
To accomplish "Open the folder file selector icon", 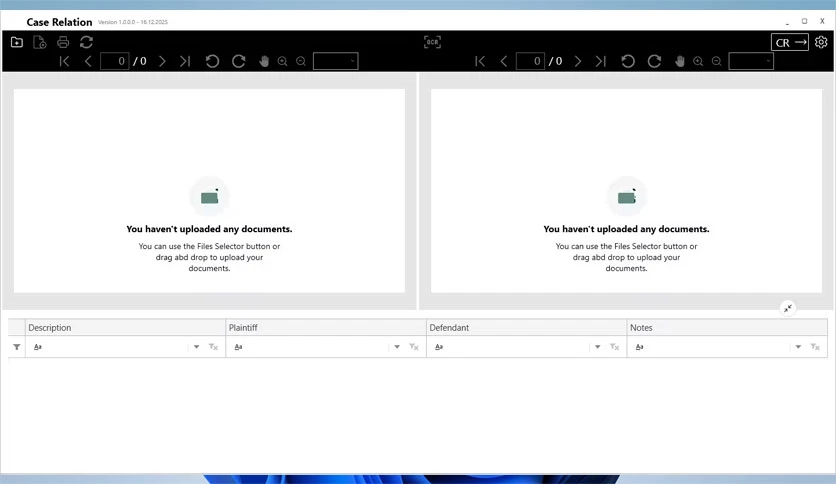I will click(x=17, y=42).
